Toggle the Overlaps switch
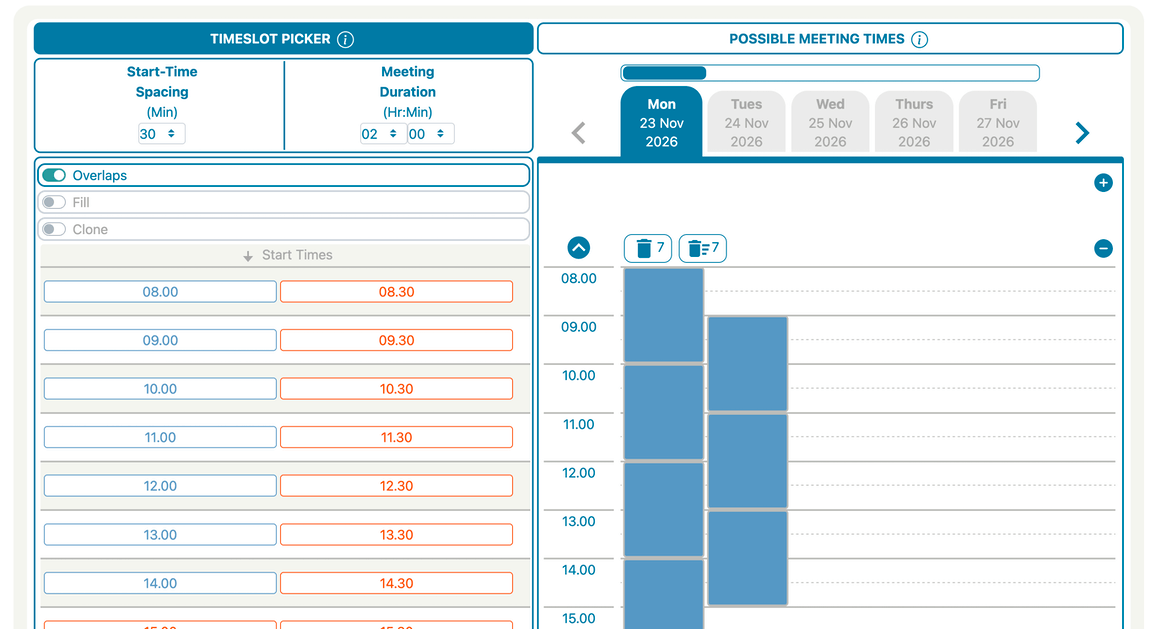The image size is (1150, 629). [x=54, y=175]
